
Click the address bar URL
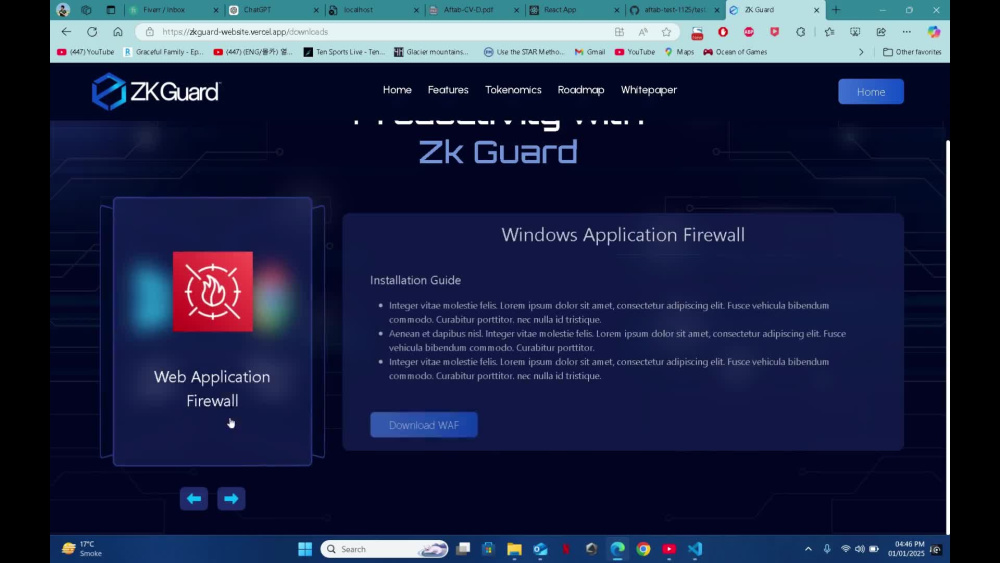tap(245, 32)
